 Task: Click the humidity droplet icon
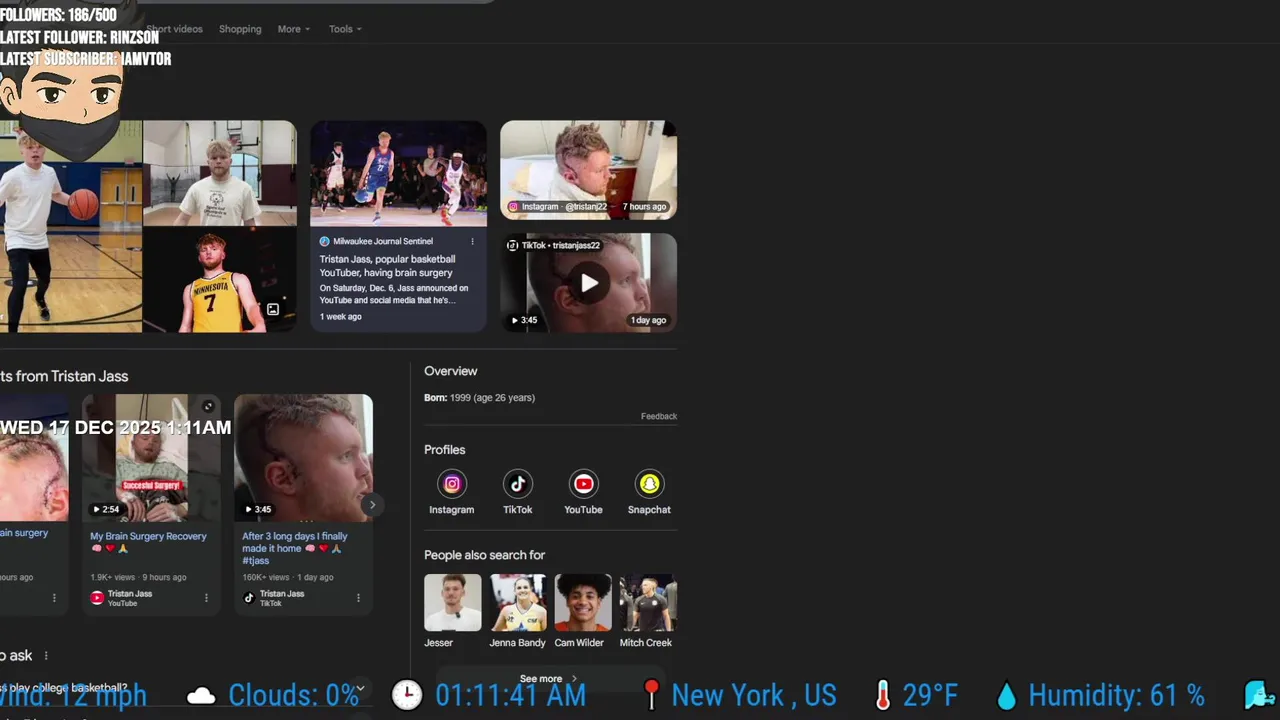click(1007, 696)
